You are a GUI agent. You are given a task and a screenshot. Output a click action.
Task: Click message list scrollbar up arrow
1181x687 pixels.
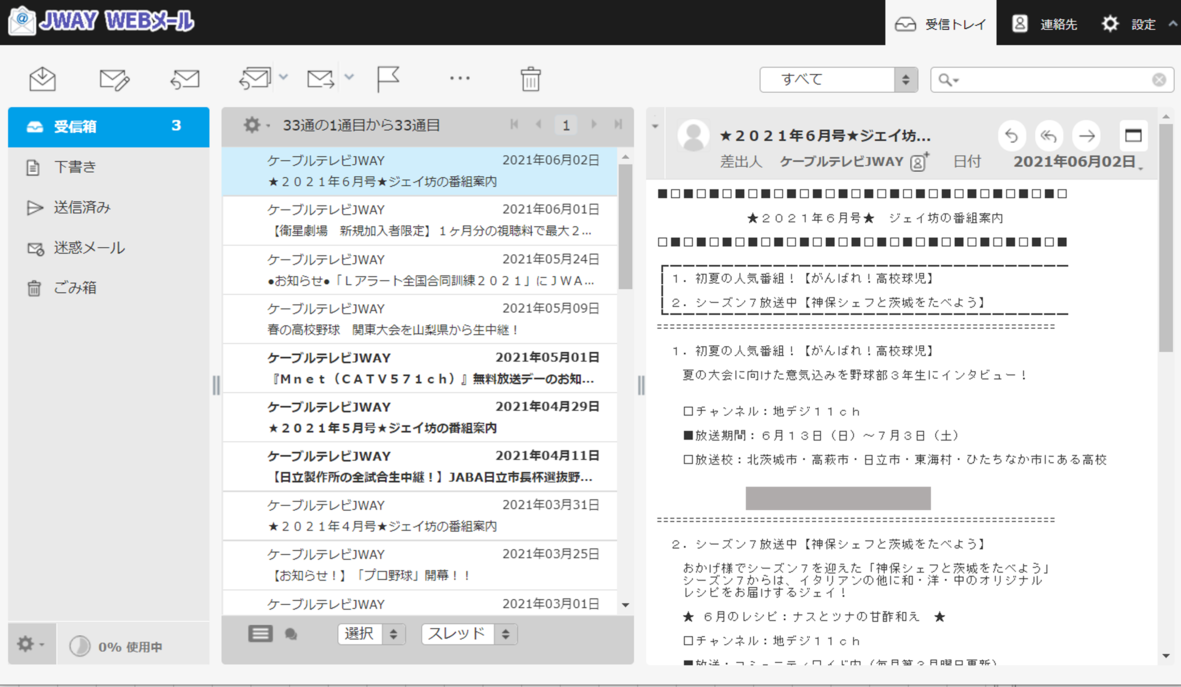tap(625, 156)
